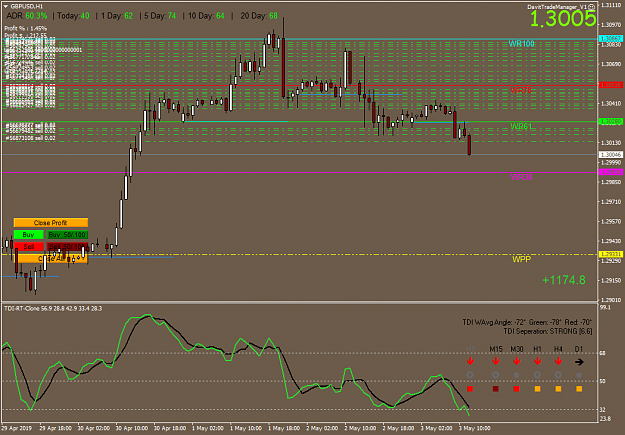Click the TDI Seperation: STRONG text

click(x=548, y=331)
